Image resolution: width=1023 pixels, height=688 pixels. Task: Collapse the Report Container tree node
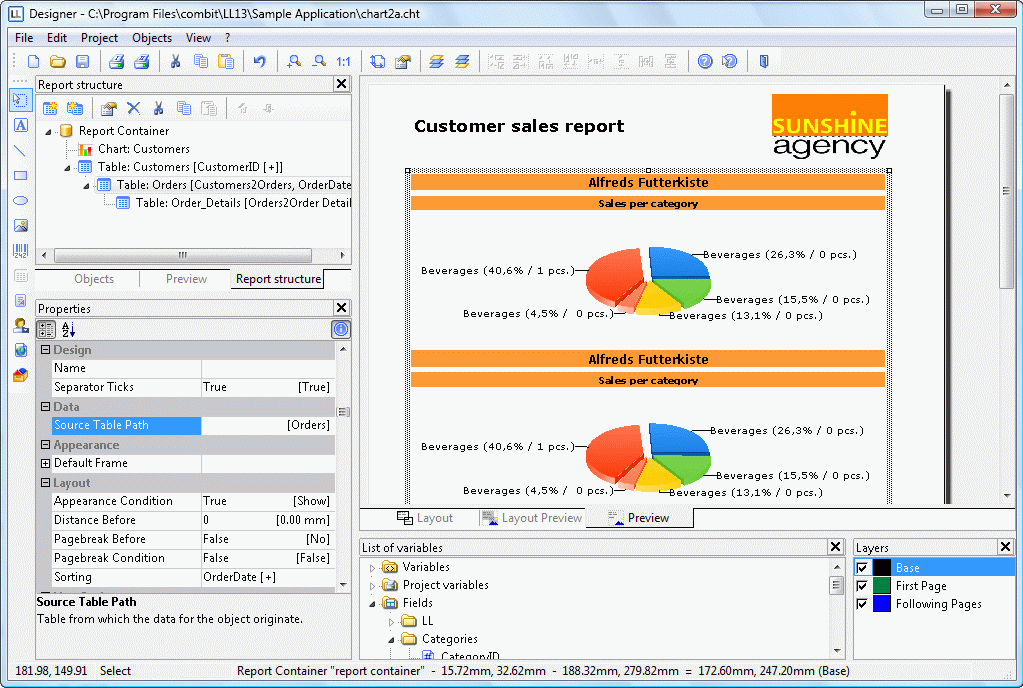coord(49,131)
